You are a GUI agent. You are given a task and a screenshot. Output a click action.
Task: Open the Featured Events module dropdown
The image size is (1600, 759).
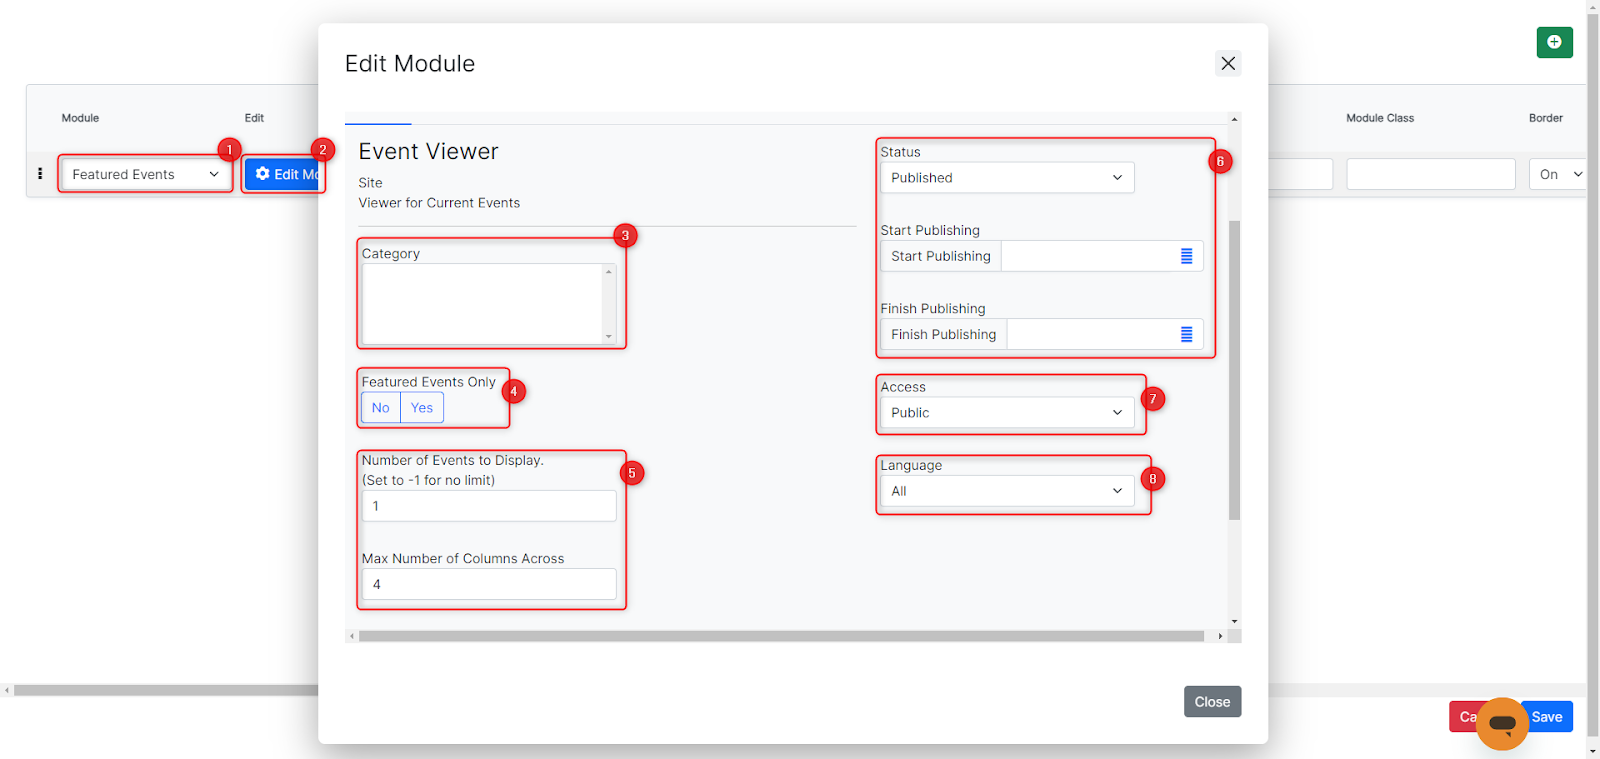pyautogui.click(x=145, y=174)
